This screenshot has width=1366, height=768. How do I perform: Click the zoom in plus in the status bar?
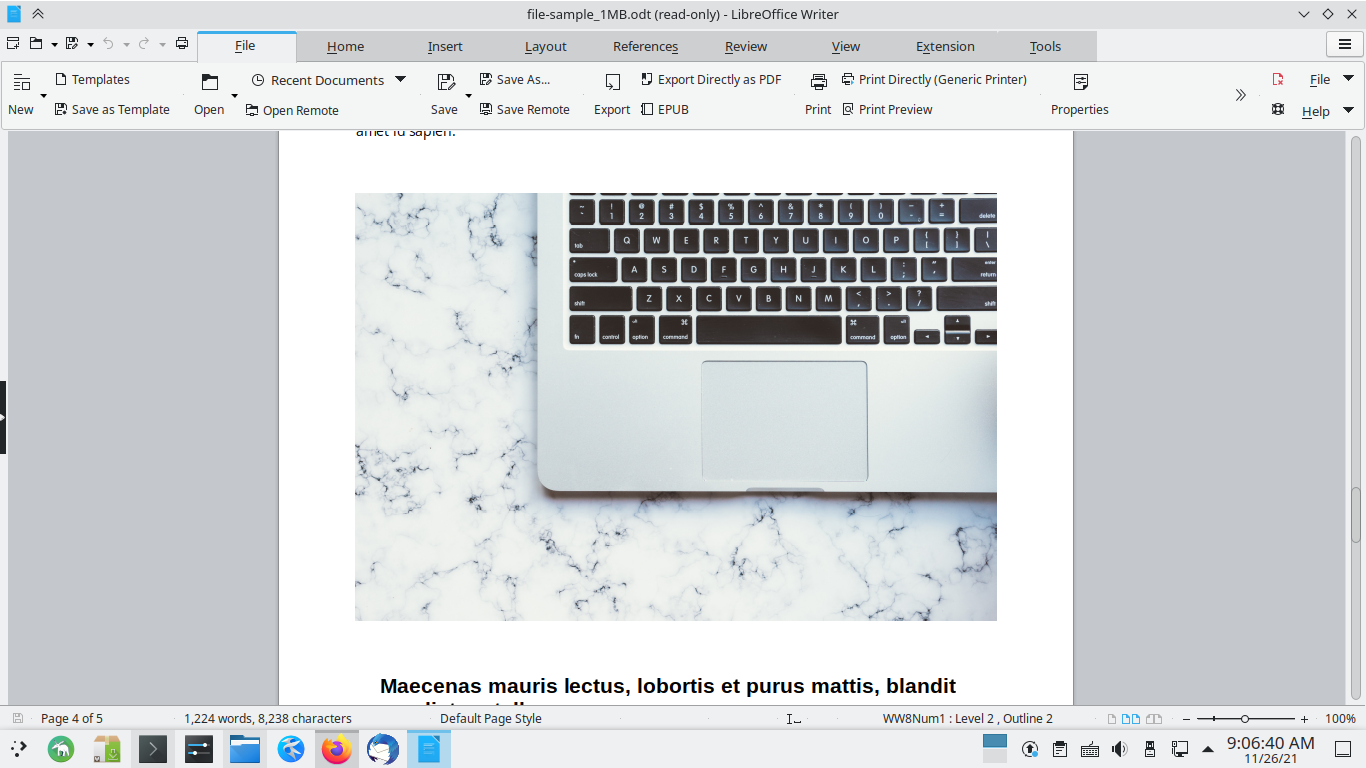(x=1304, y=719)
